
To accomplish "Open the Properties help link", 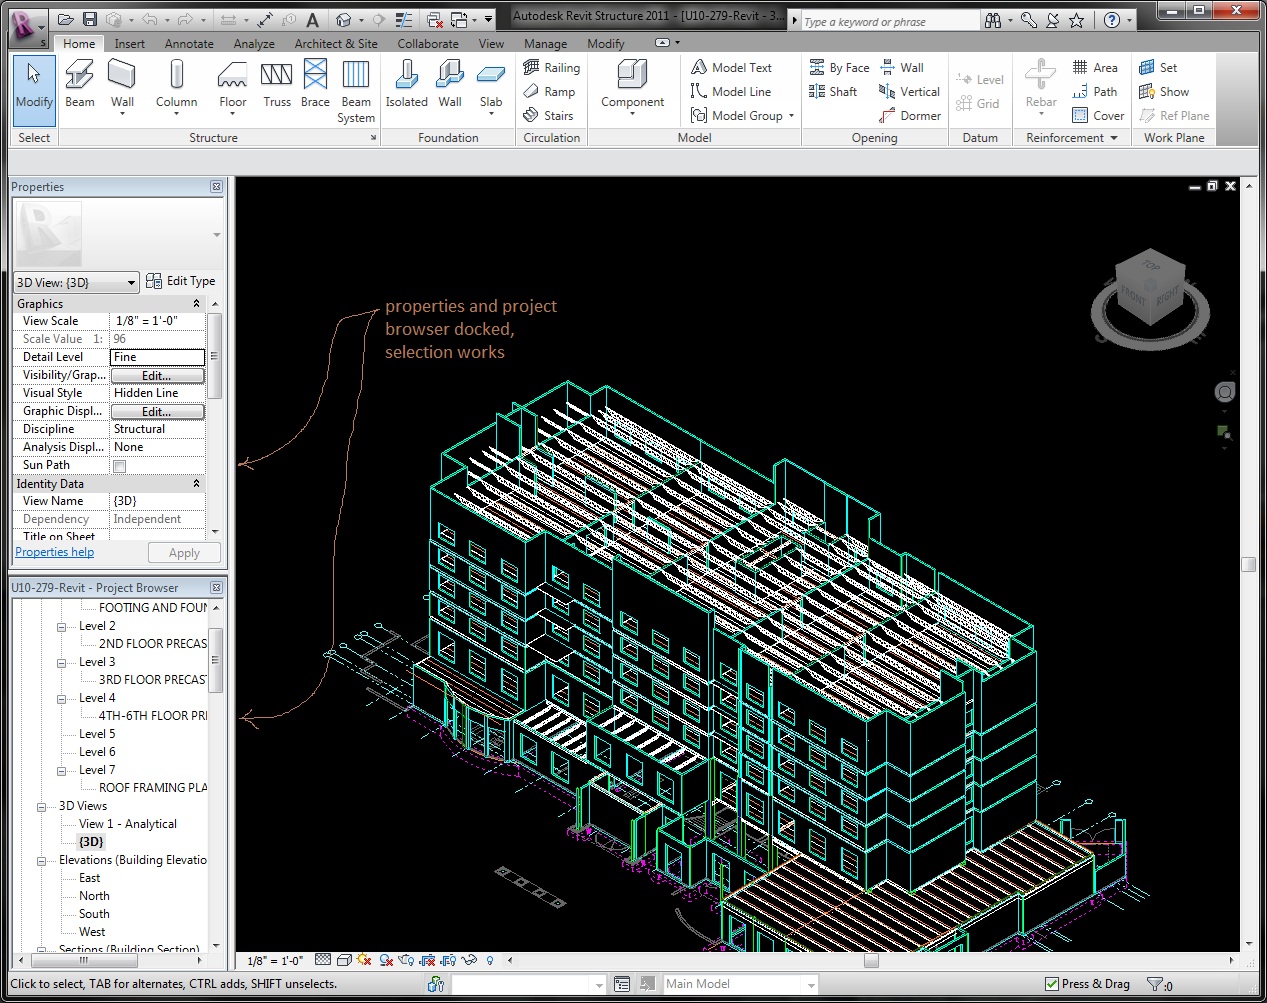I will pos(55,552).
